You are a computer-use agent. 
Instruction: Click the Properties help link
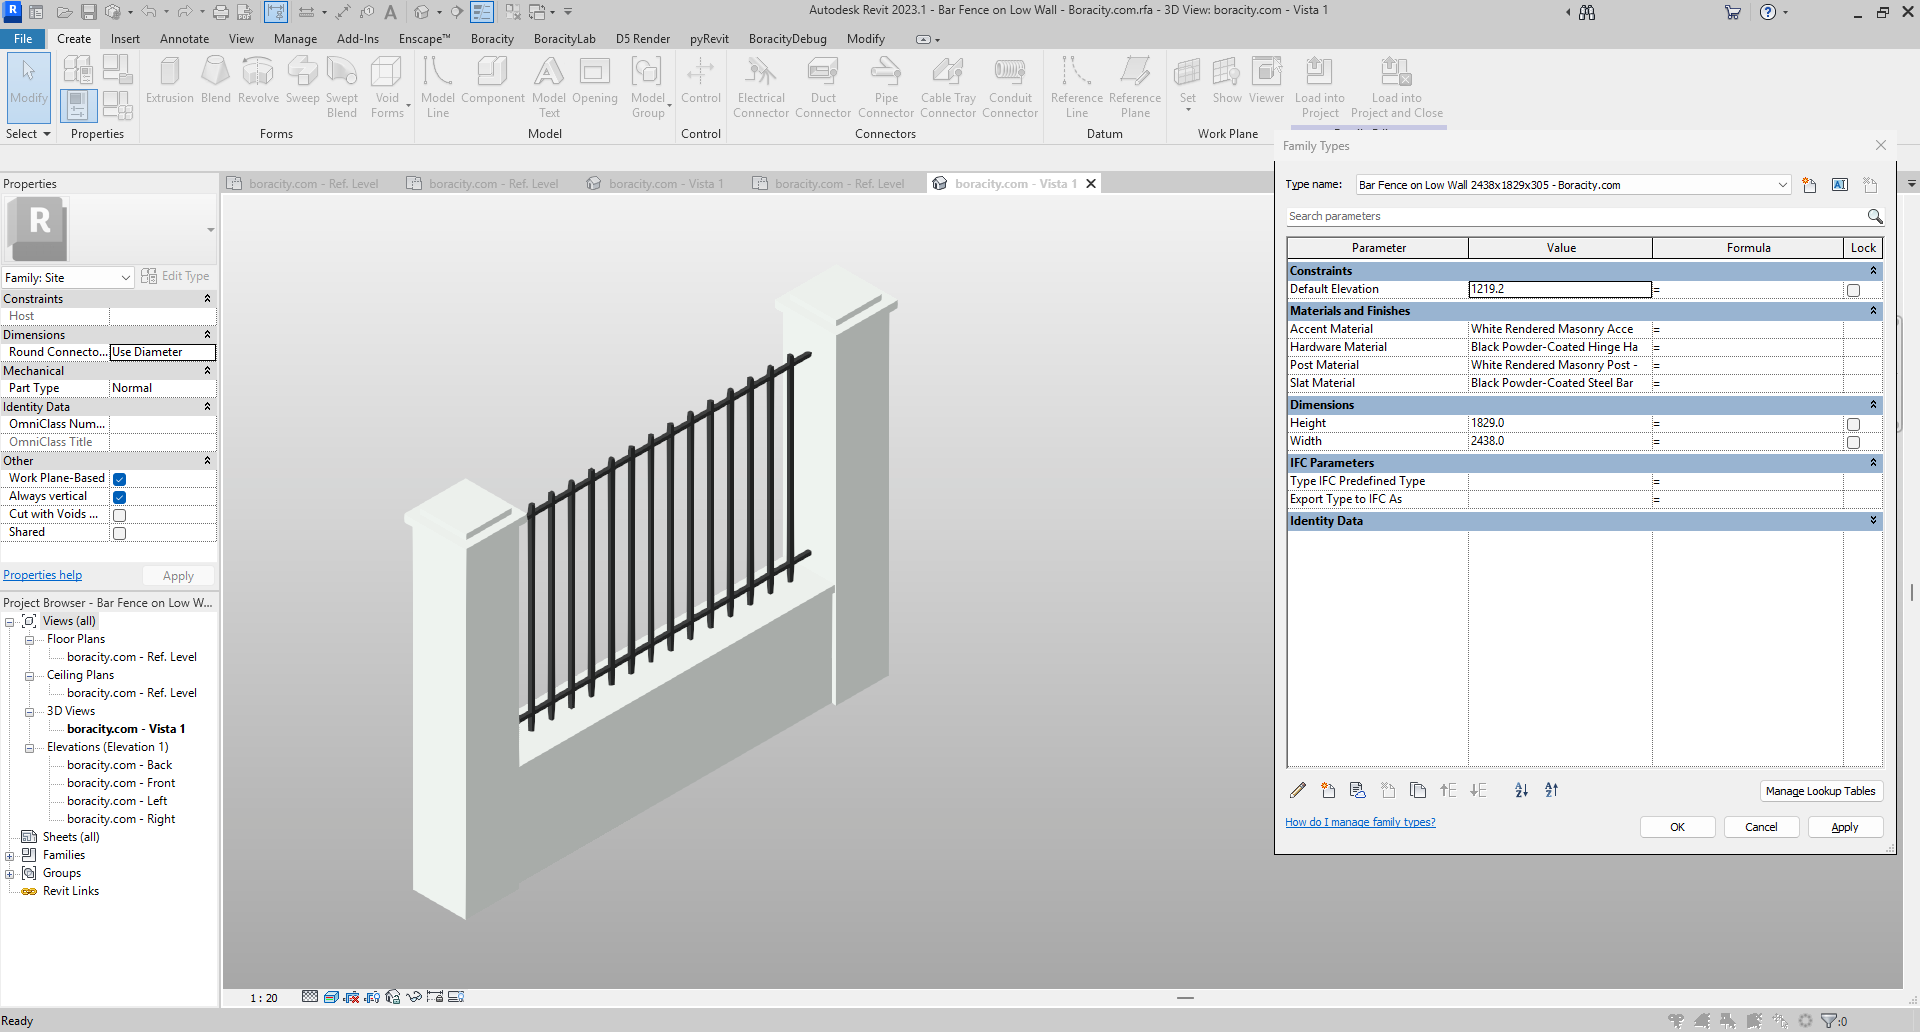coord(43,575)
